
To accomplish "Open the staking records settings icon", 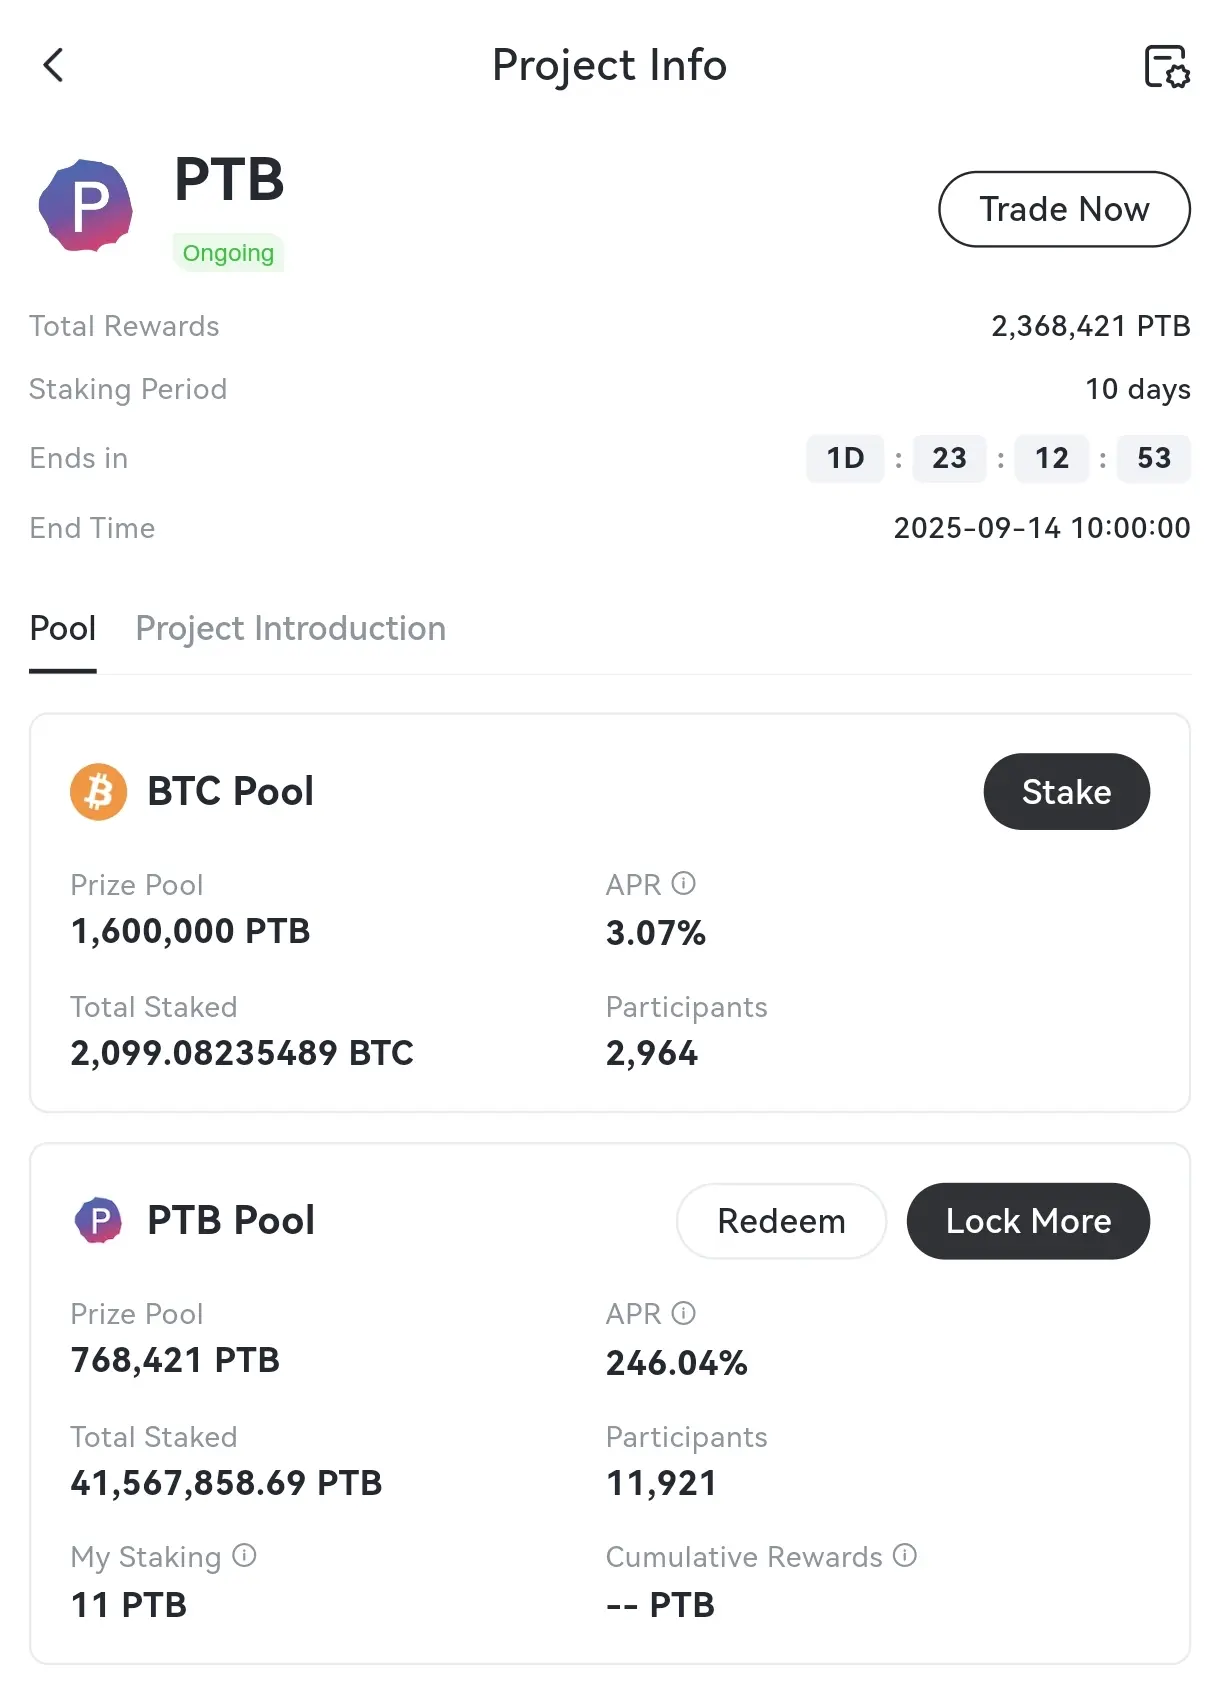I will tap(1166, 66).
